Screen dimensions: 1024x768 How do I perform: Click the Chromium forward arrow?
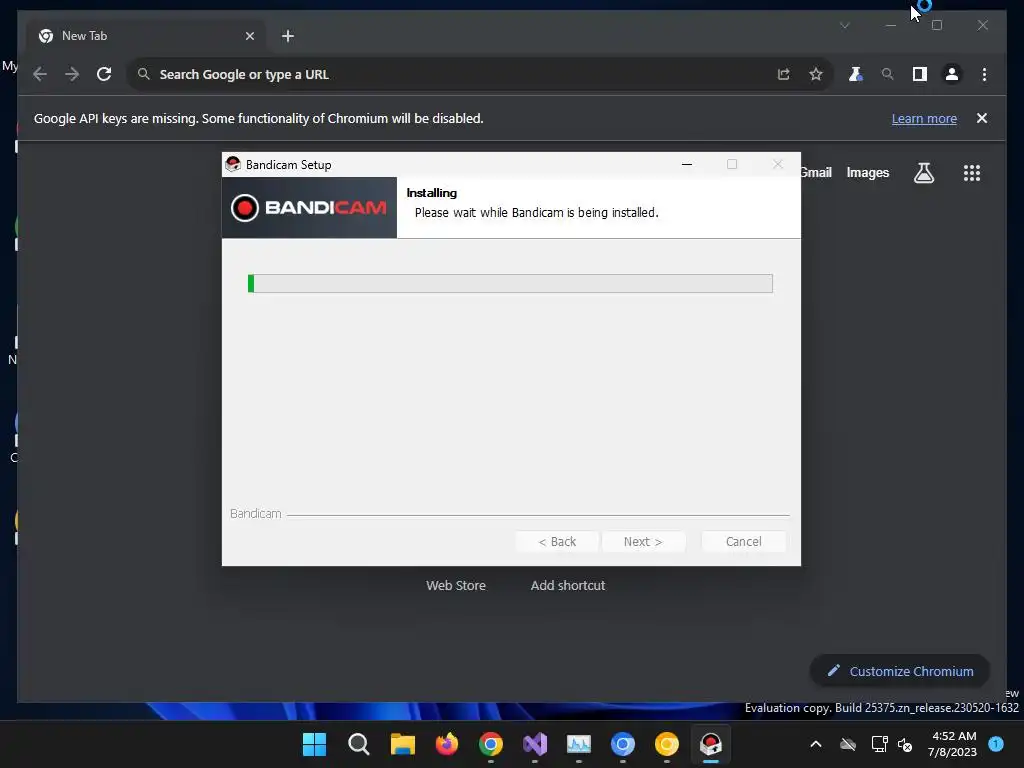[x=72, y=74]
